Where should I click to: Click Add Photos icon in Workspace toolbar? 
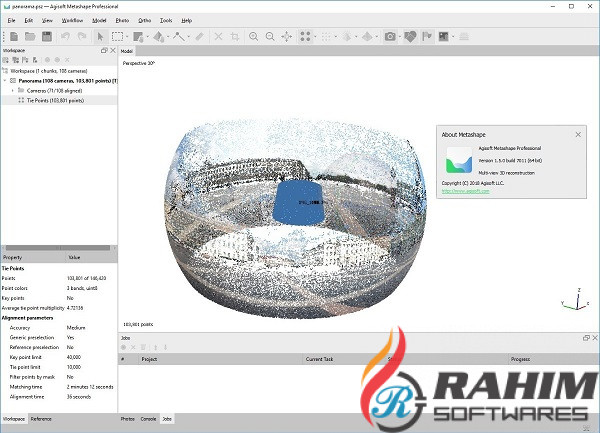click(16, 60)
